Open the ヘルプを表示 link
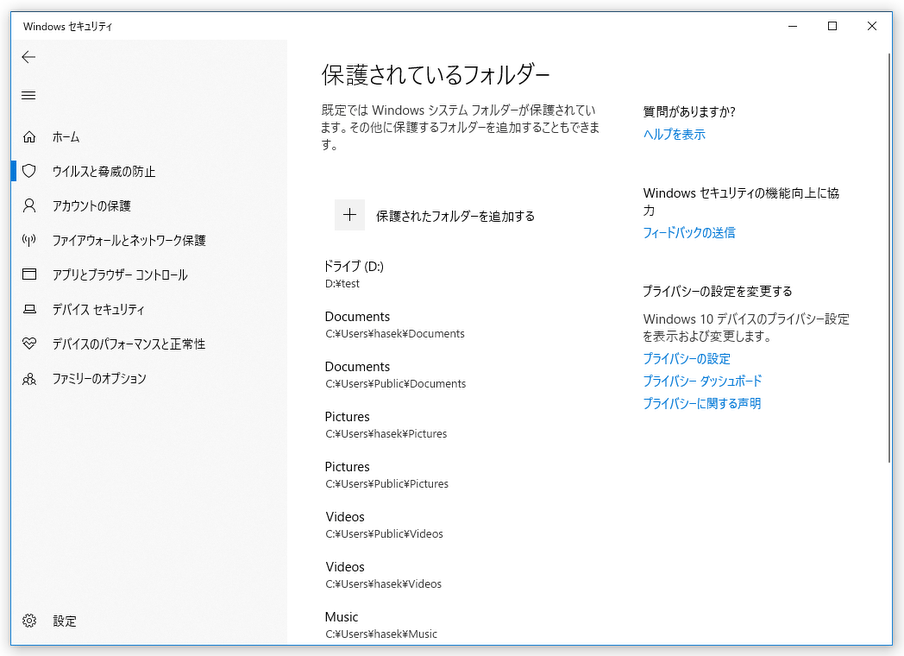 [674, 134]
